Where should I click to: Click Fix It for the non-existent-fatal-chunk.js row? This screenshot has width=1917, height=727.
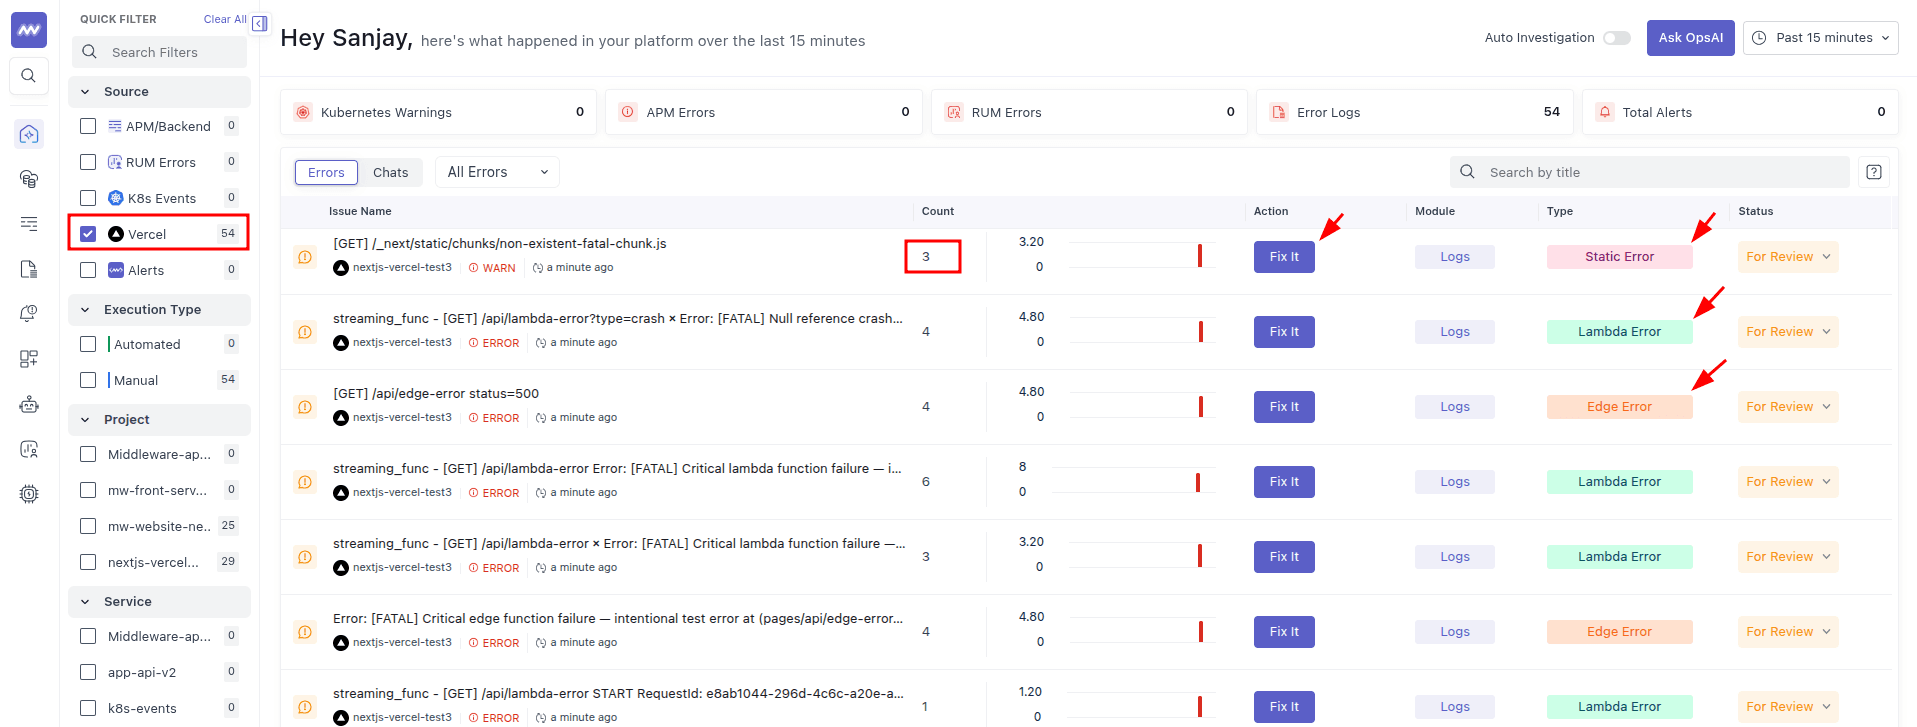[1284, 257]
